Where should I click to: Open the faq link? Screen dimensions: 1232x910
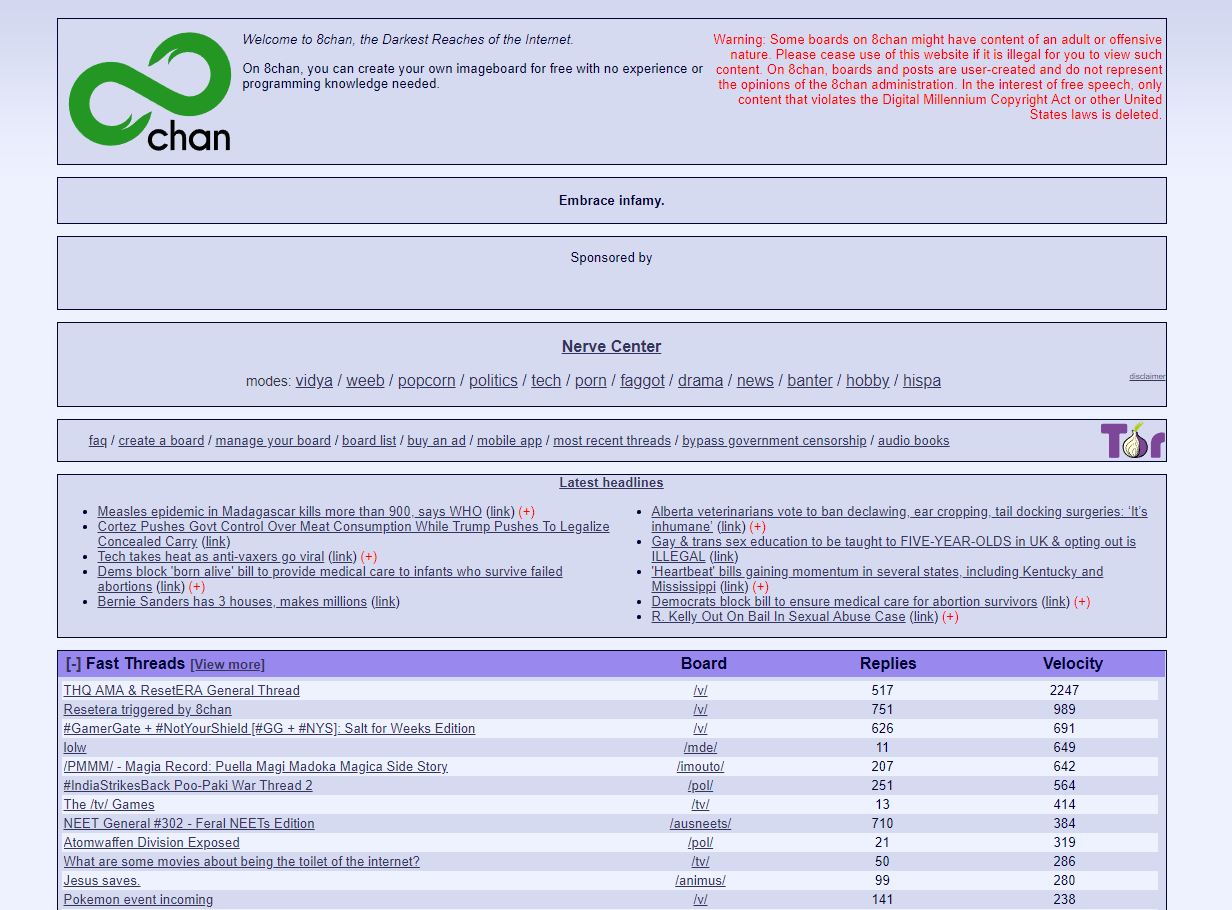pos(98,441)
